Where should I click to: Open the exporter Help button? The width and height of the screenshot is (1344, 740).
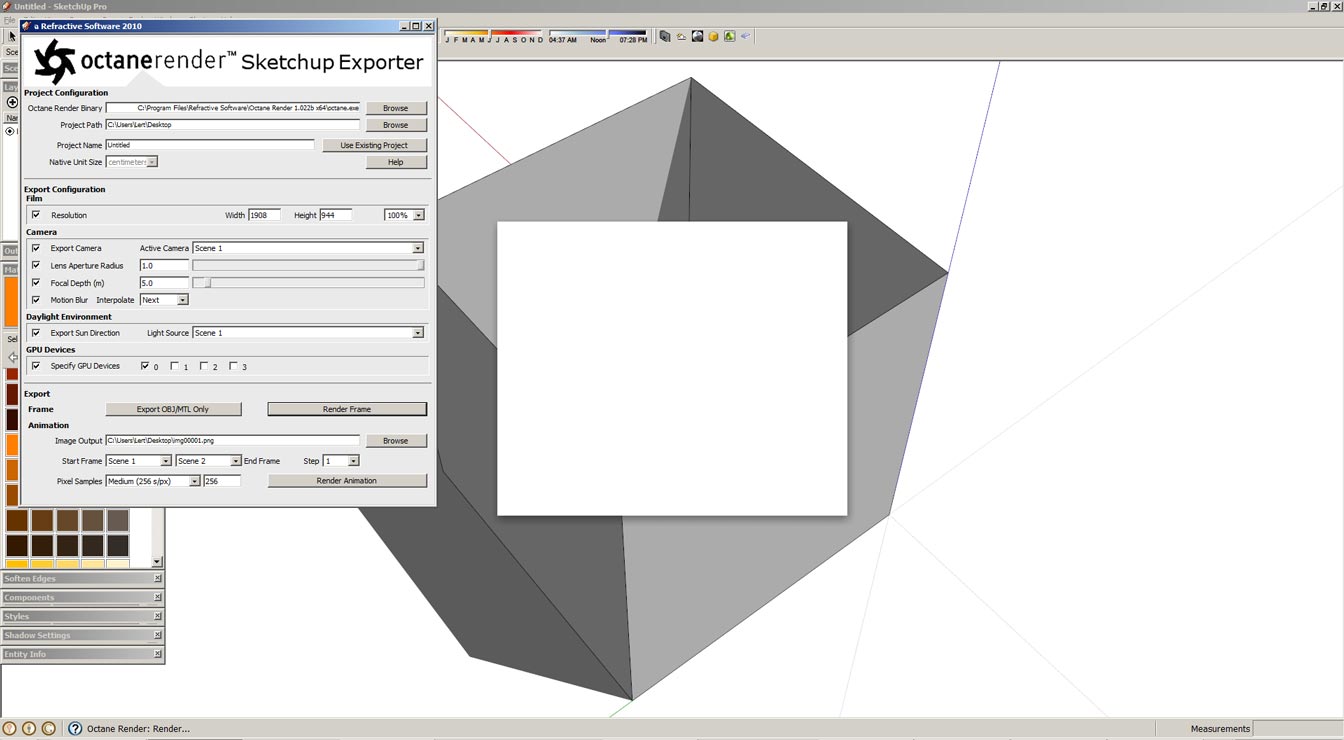pos(396,162)
